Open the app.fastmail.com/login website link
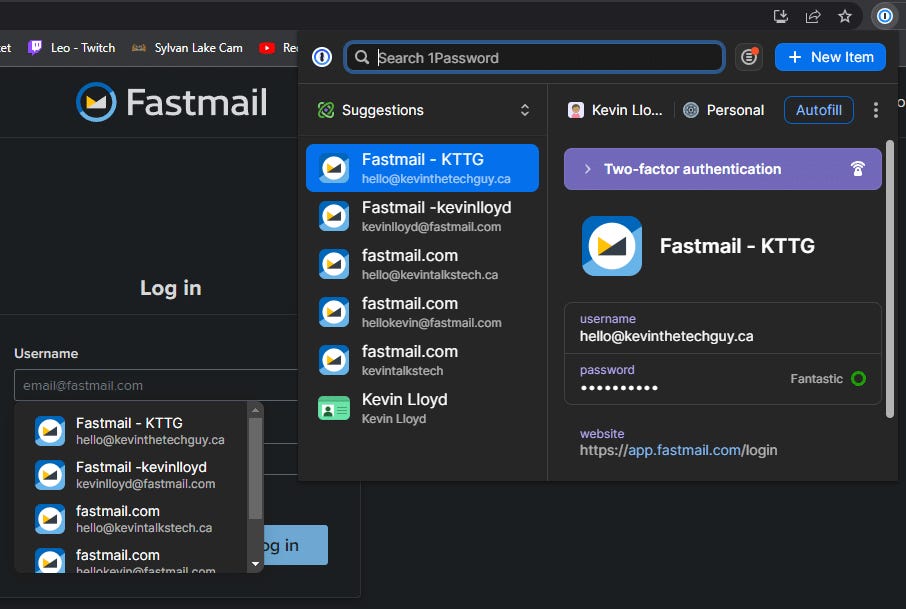Image resolution: width=906 pixels, height=609 pixels. 678,450
